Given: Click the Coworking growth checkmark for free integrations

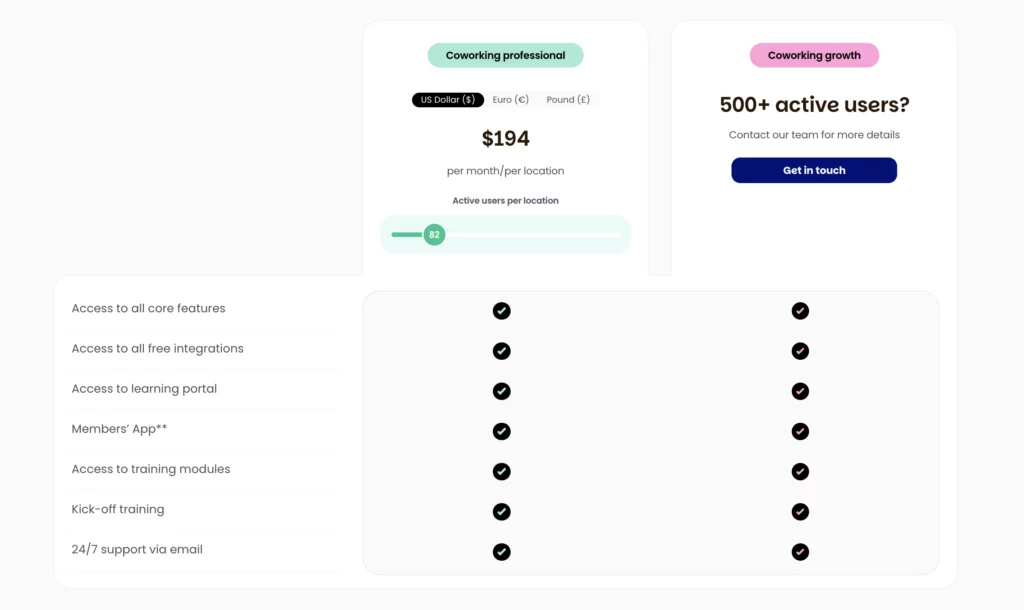Looking at the screenshot, I should 800,351.
